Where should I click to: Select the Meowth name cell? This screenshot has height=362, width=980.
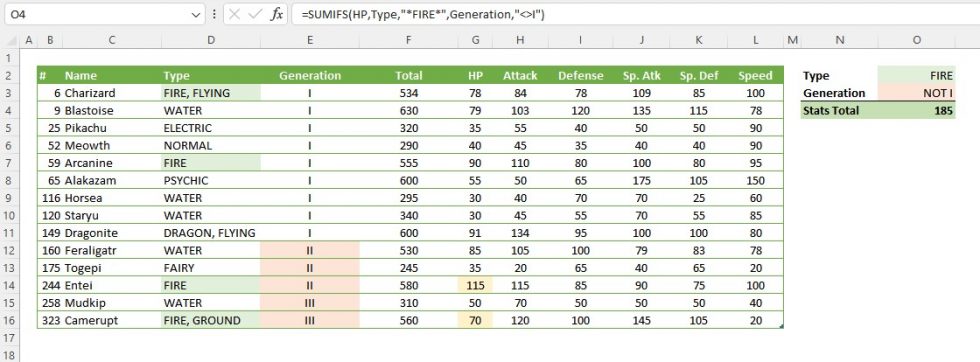(111, 146)
